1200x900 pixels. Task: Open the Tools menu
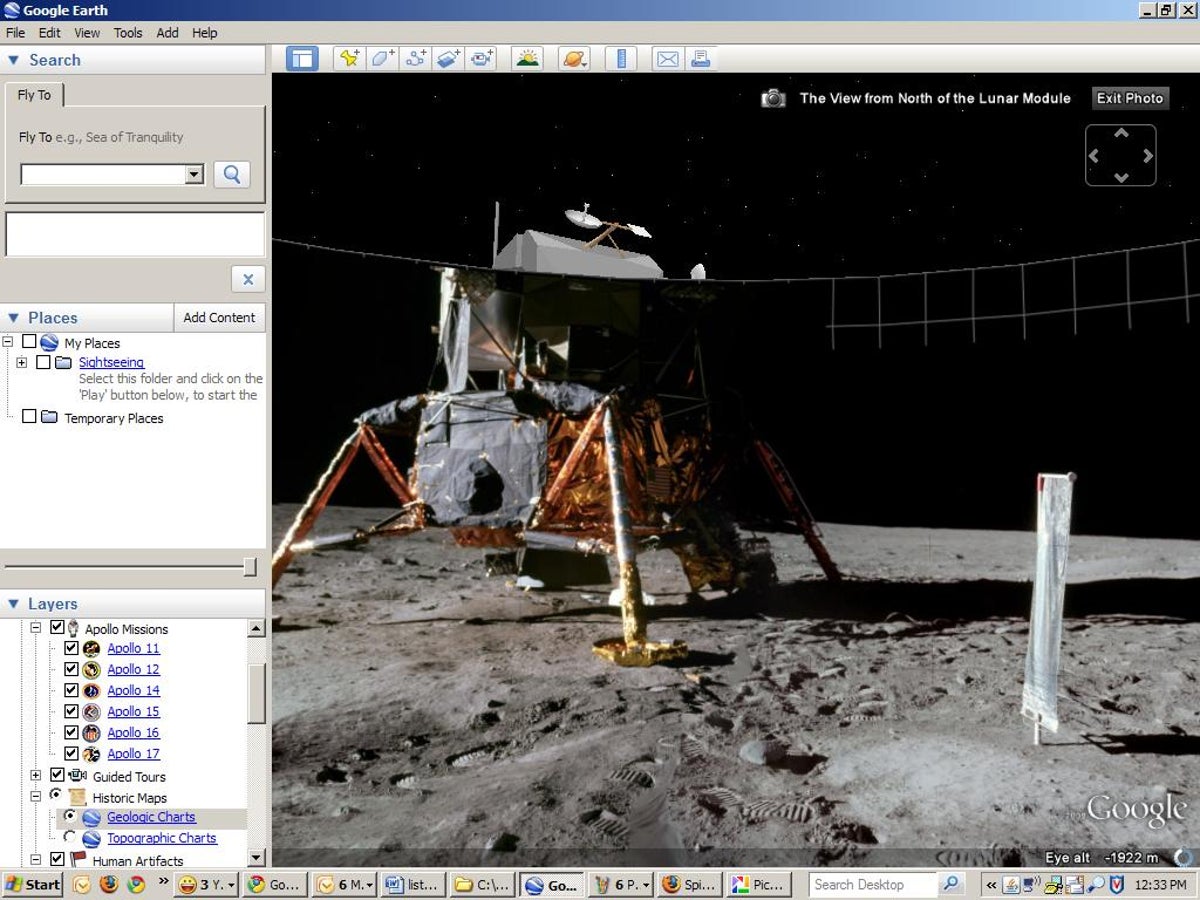click(128, 33)
